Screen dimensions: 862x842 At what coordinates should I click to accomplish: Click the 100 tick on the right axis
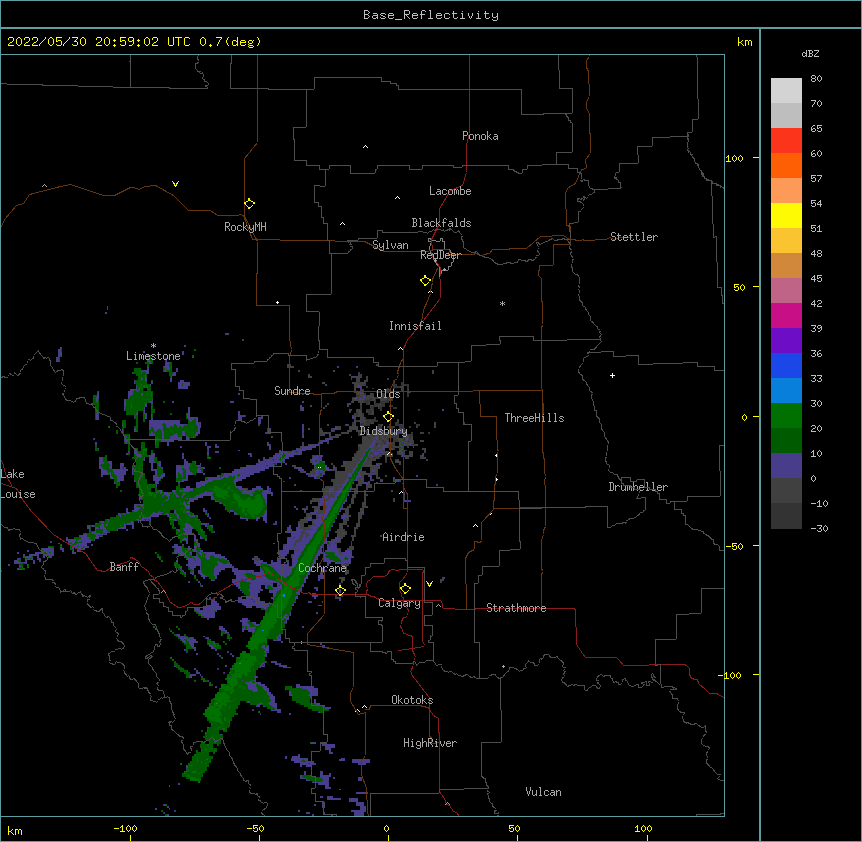734,158
